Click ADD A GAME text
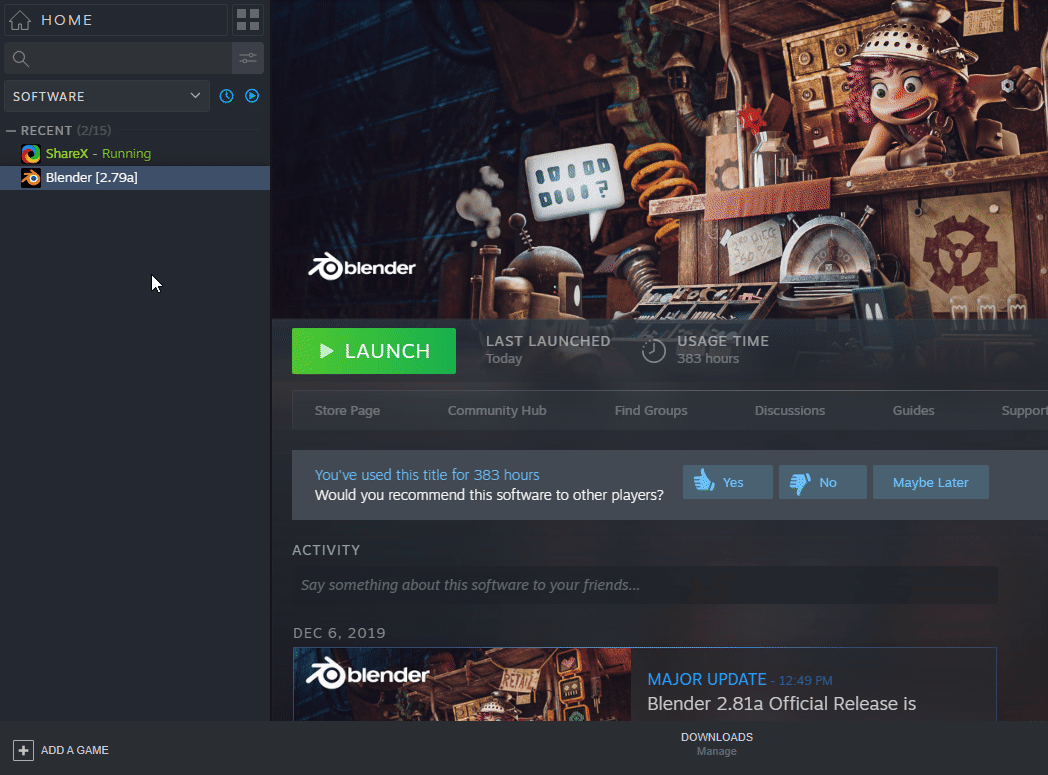 pos(75,750)
